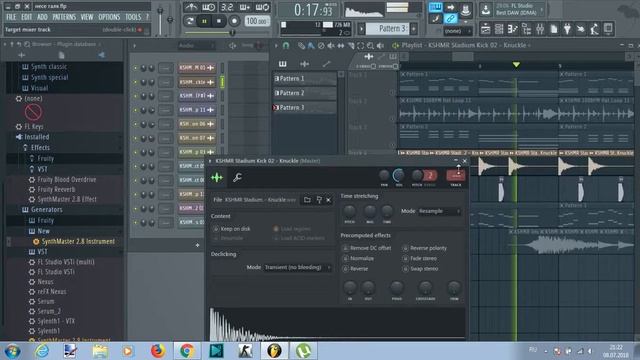Open the ADD menu
This screenshot has width=640, height=360.
pos(42,17)
